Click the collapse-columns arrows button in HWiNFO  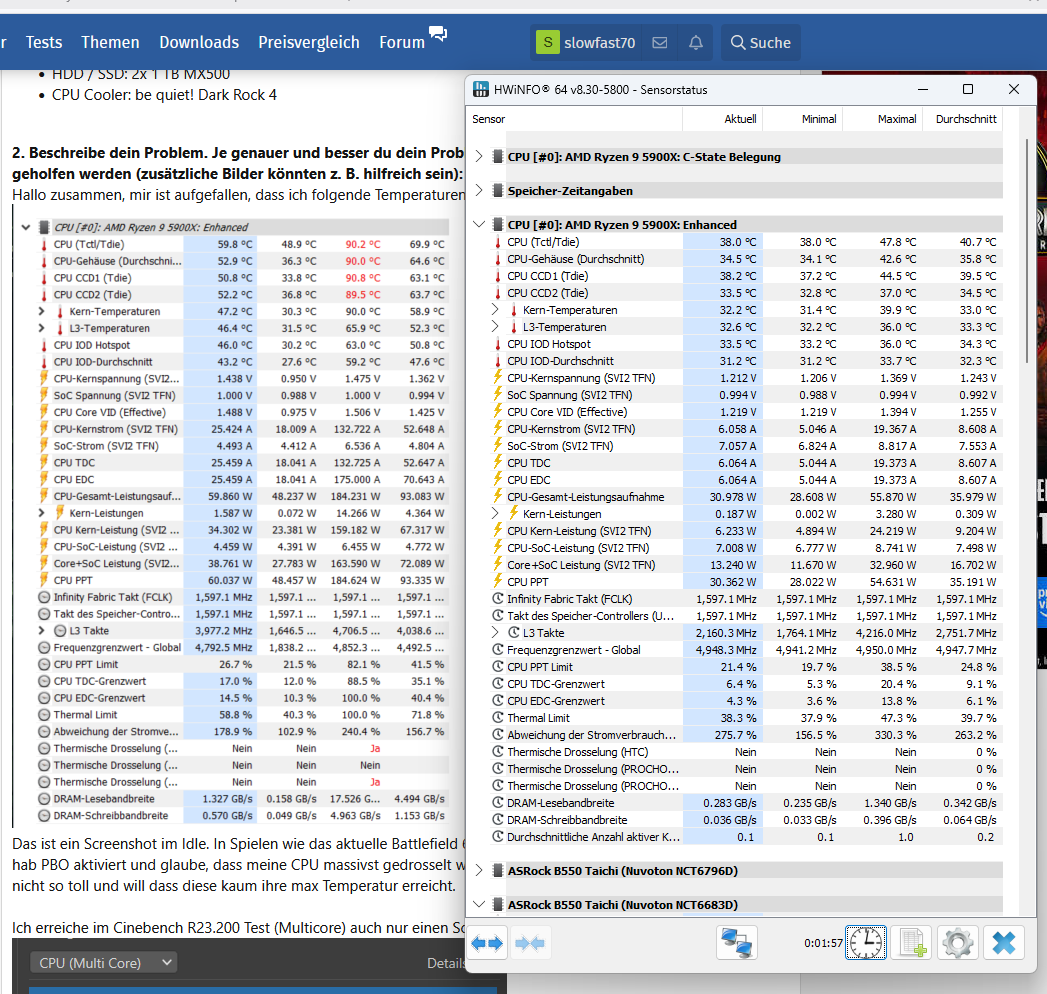pos(530,943)
